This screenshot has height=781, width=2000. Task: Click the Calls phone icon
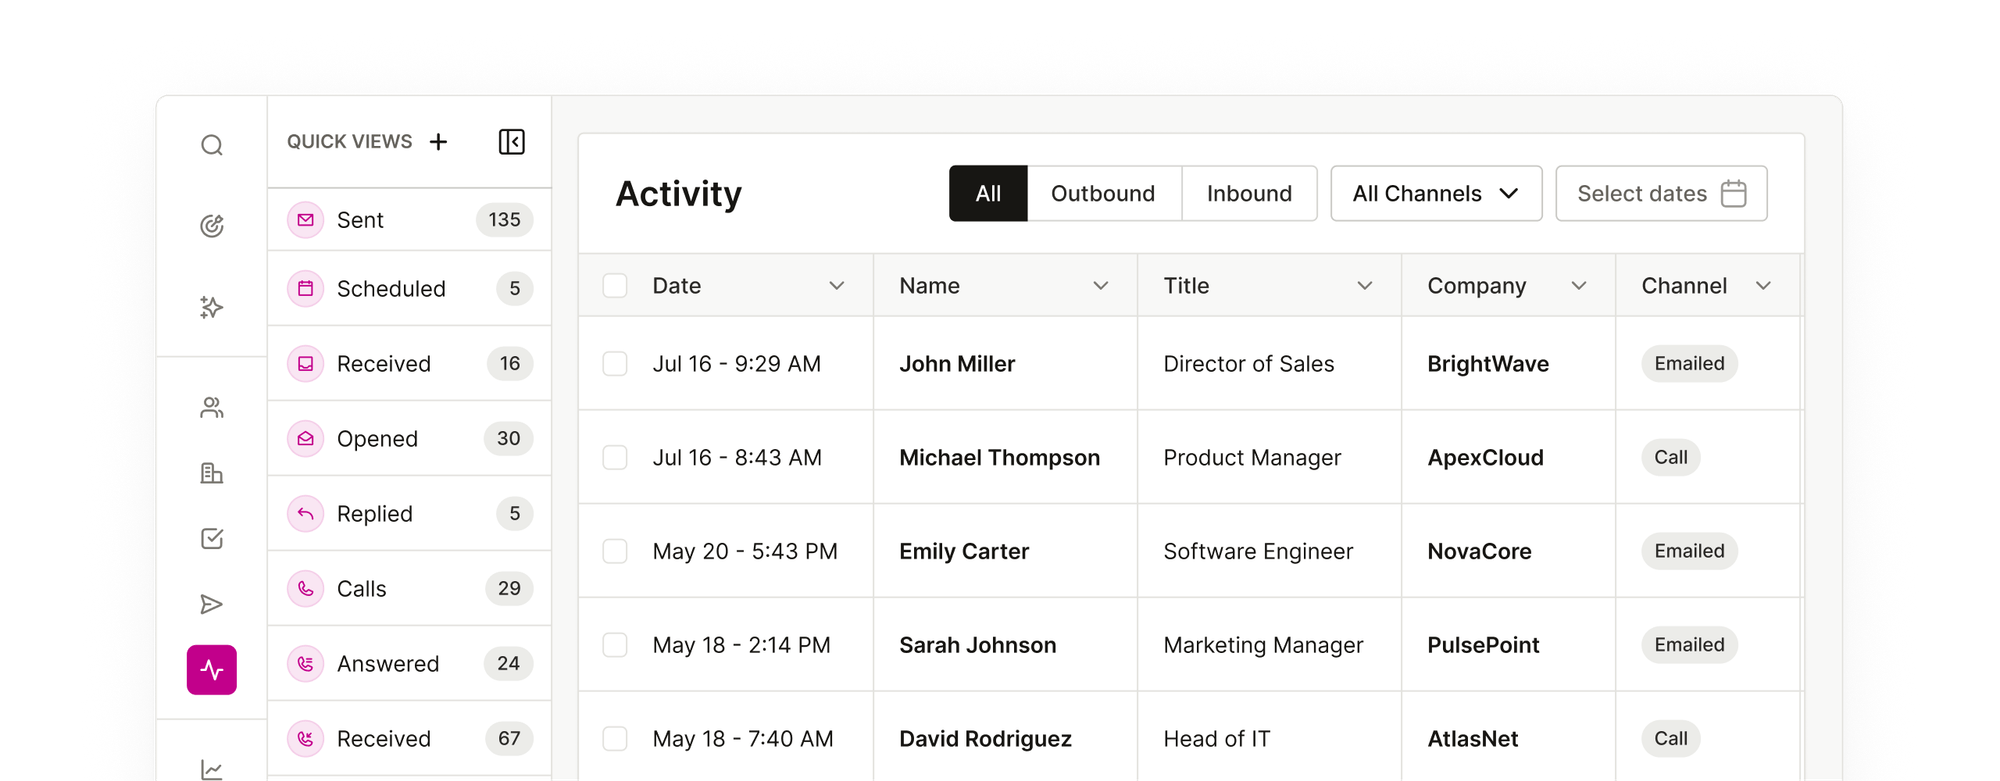(x=305, y=588)
